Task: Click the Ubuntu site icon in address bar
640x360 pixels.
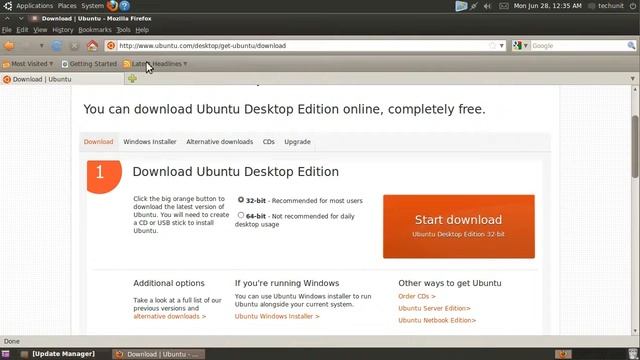Action: pos(111,46)
